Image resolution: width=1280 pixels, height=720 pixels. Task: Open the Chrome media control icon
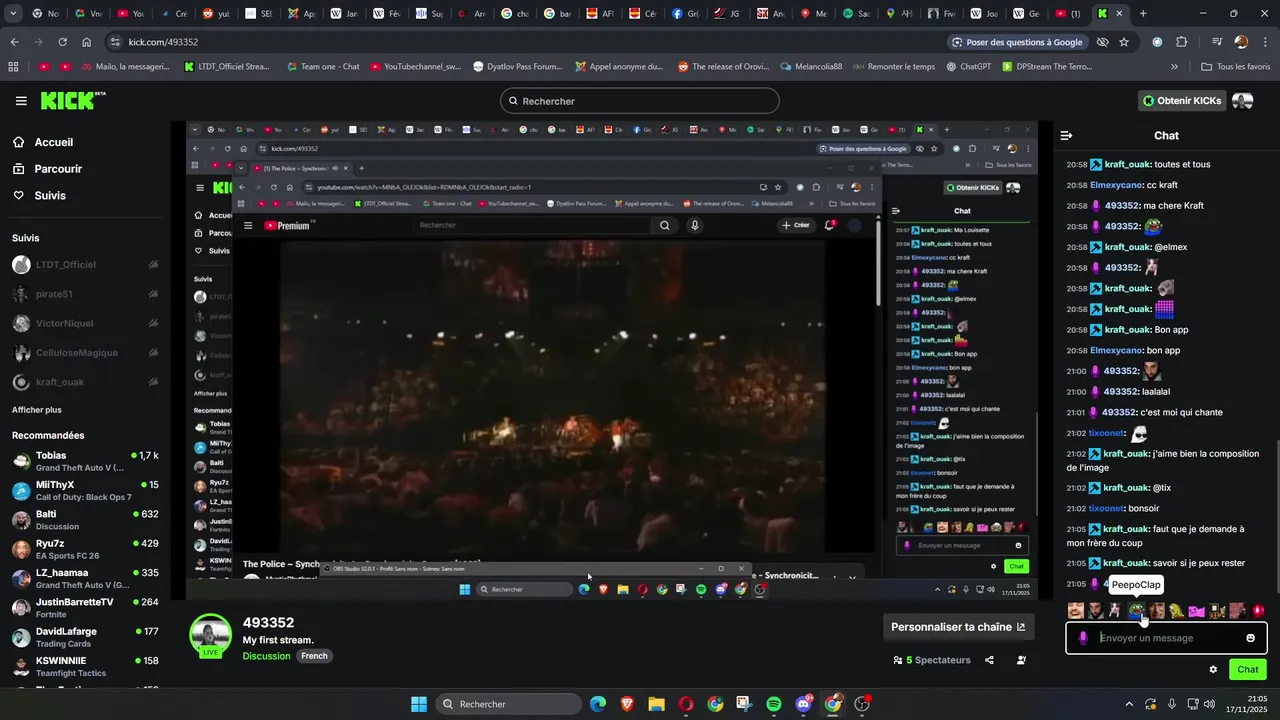click(x=1216, y=42)
